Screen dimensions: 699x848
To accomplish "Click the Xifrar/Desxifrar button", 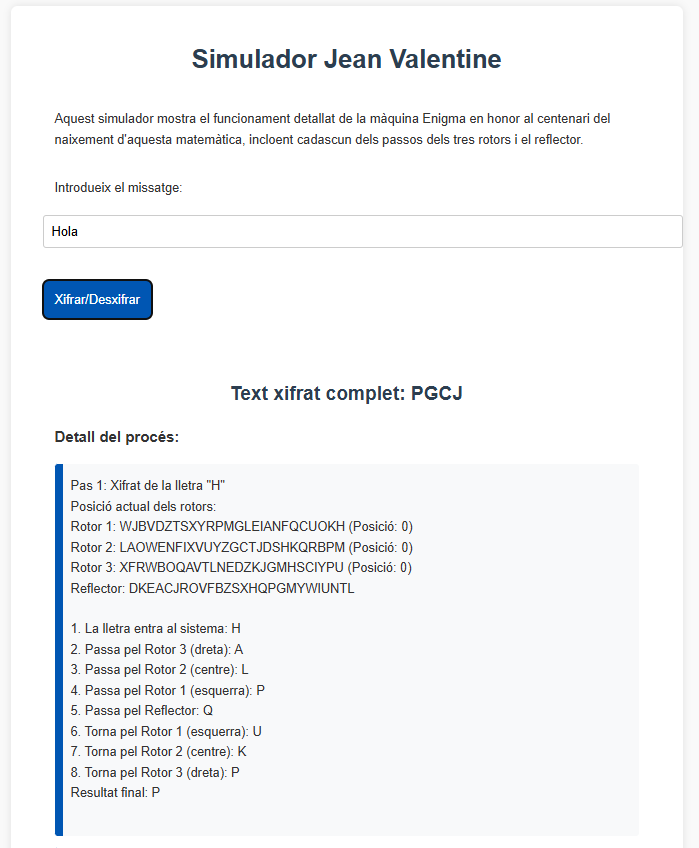I will tap(97, 299).
